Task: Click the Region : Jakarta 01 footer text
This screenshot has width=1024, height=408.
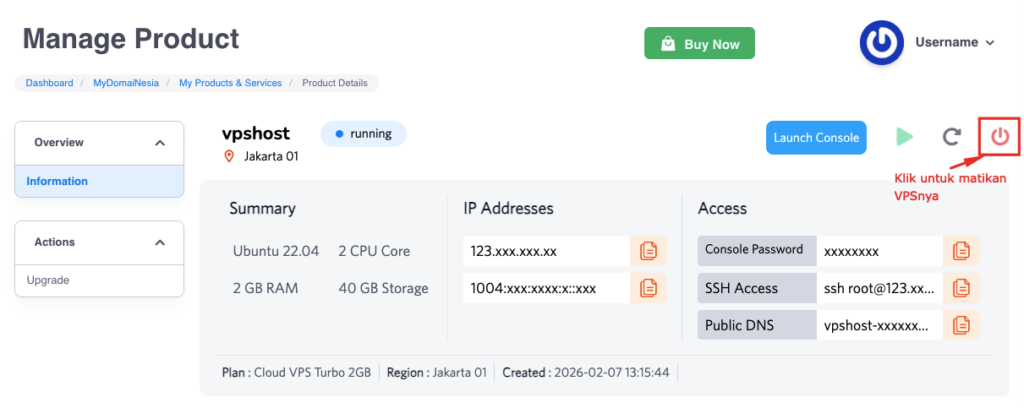Action: [437, 373]
